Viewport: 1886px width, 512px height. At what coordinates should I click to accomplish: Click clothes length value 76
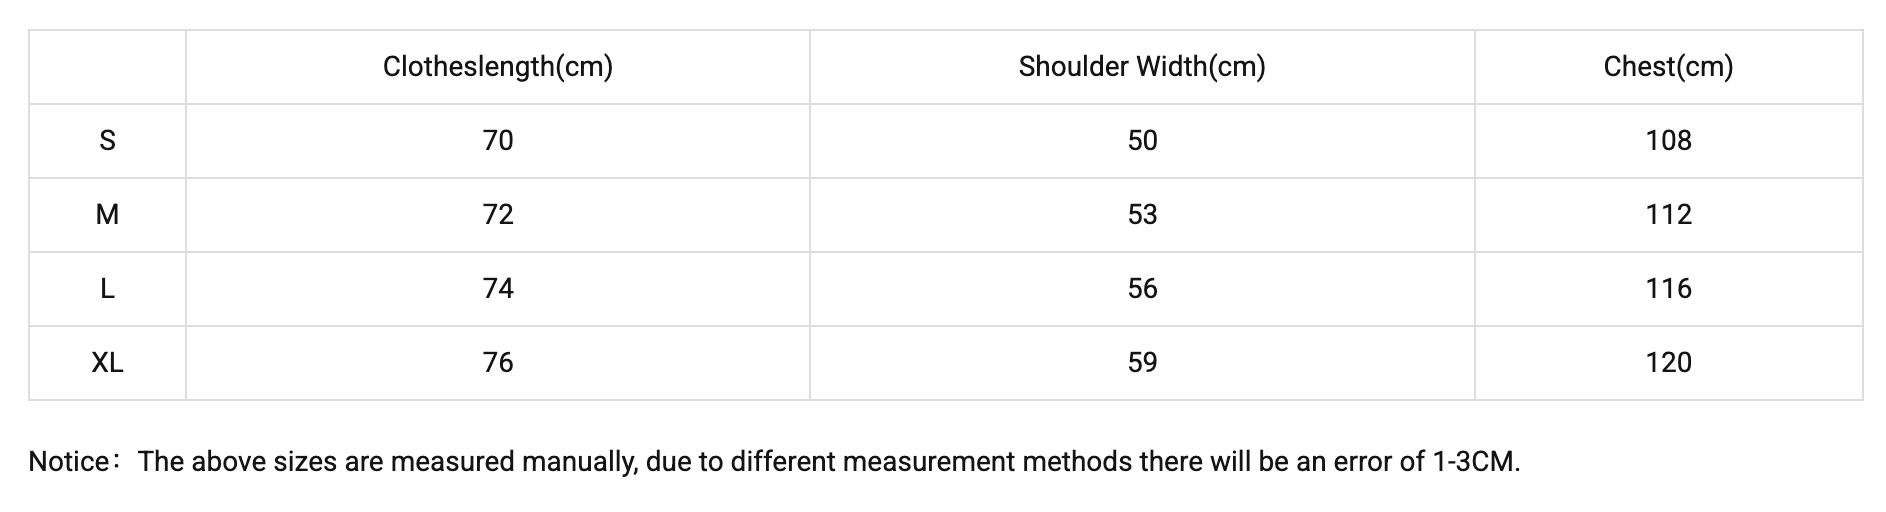[497, 363]
